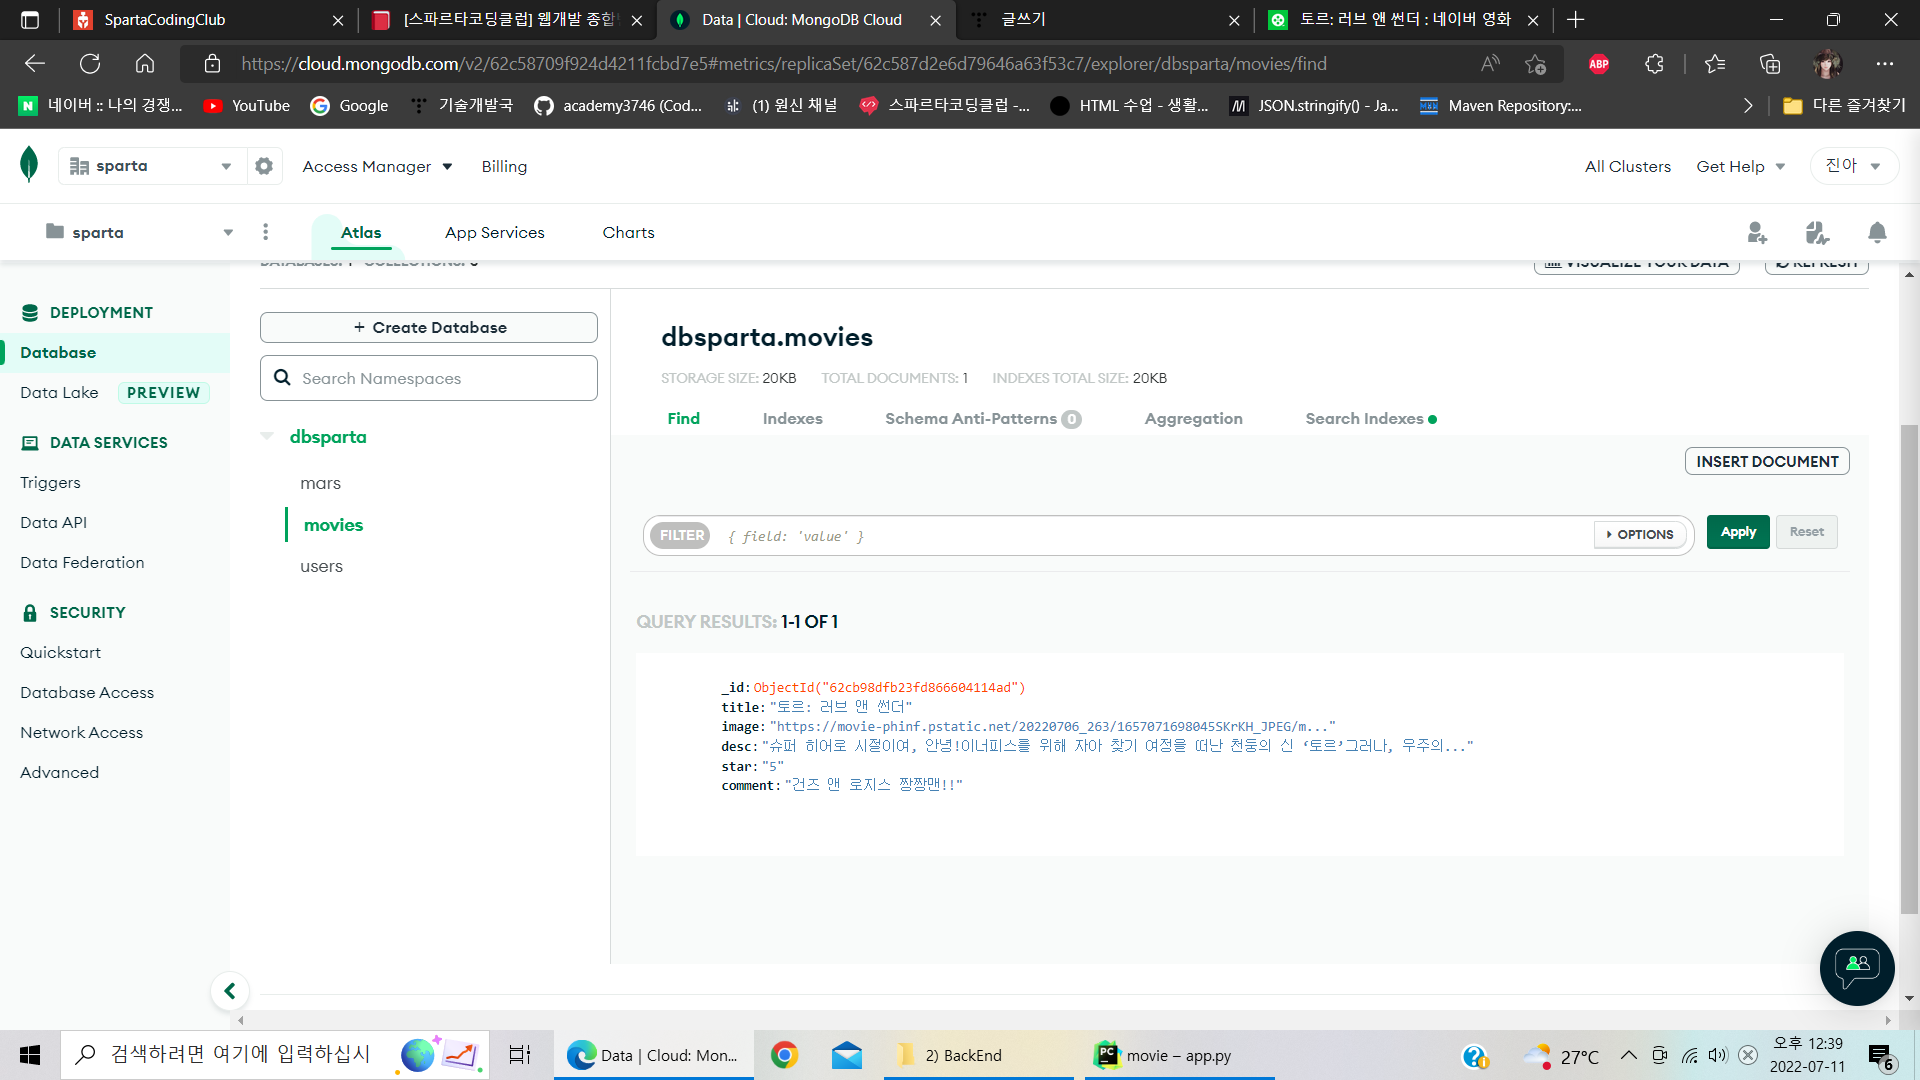1920x1080 pixels.
Task: Collapse the dbsparta database tree
Action: pyautogui.click(x=267, y=436)
